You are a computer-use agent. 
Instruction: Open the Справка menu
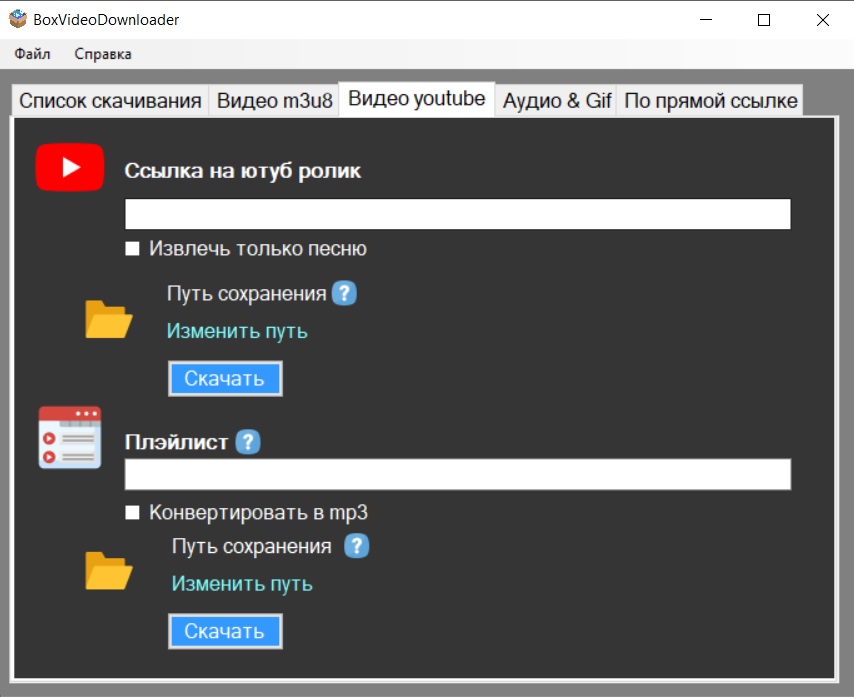(101, 54)
